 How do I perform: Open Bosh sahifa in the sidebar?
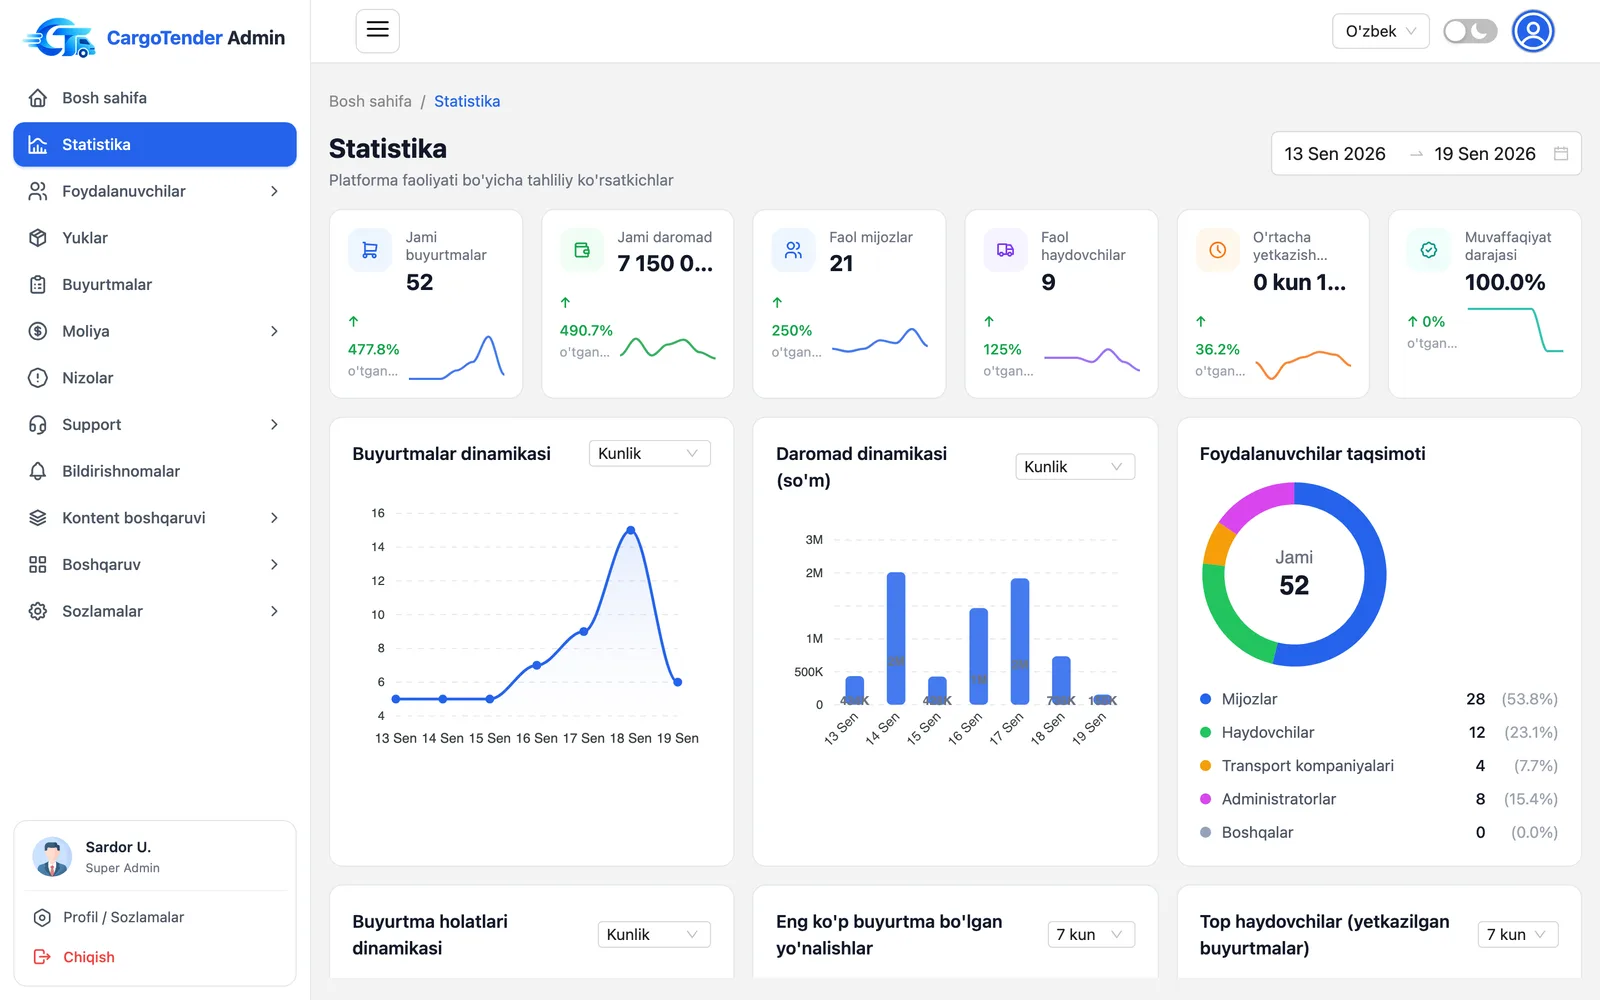coord(155,98)
